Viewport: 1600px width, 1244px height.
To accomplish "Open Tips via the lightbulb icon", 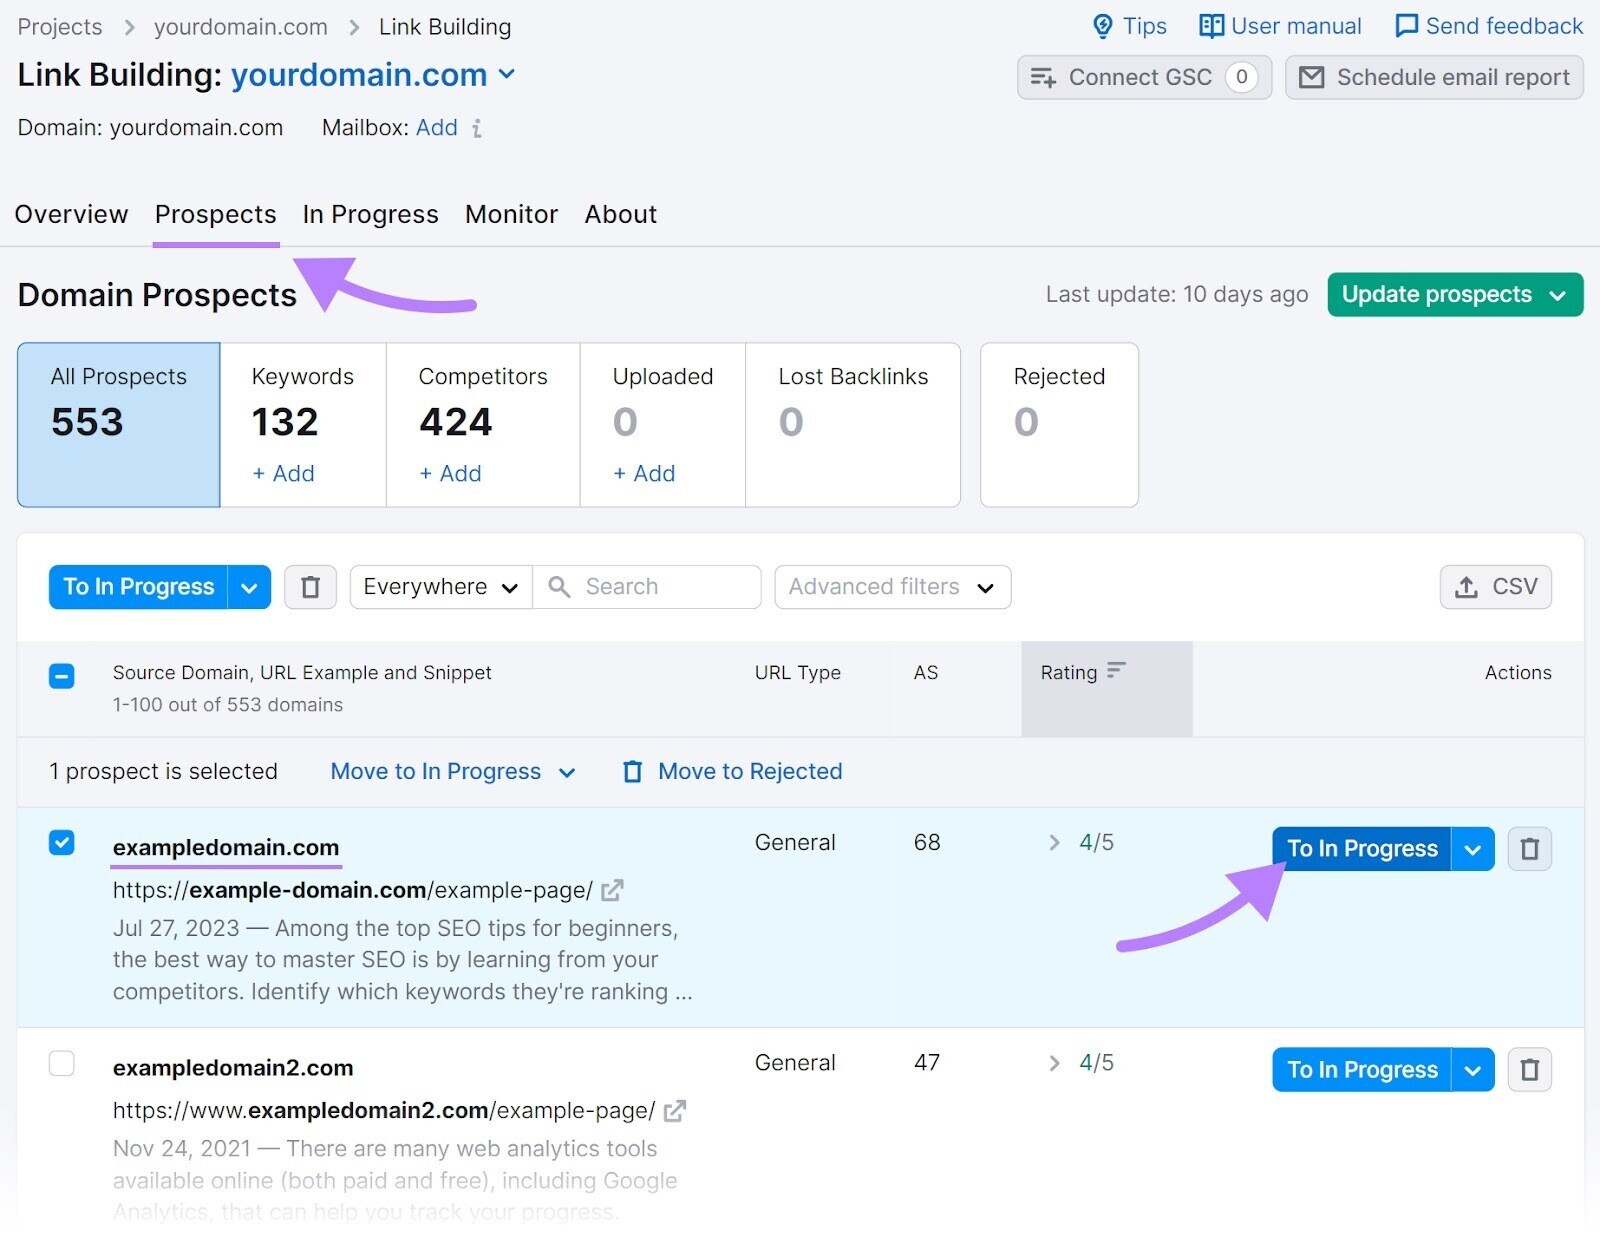I will coord(1101,26).
